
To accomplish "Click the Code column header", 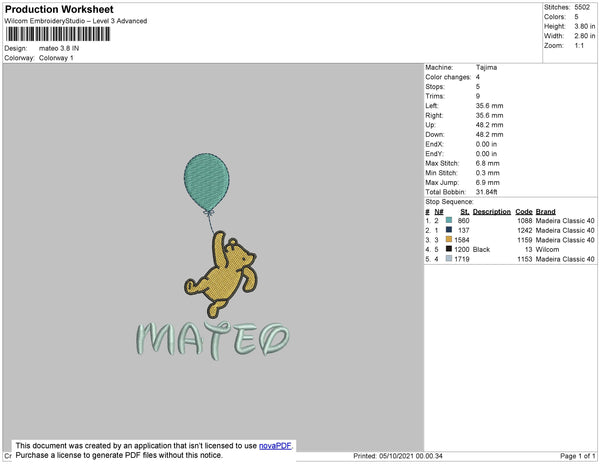I will coord(524,212).
